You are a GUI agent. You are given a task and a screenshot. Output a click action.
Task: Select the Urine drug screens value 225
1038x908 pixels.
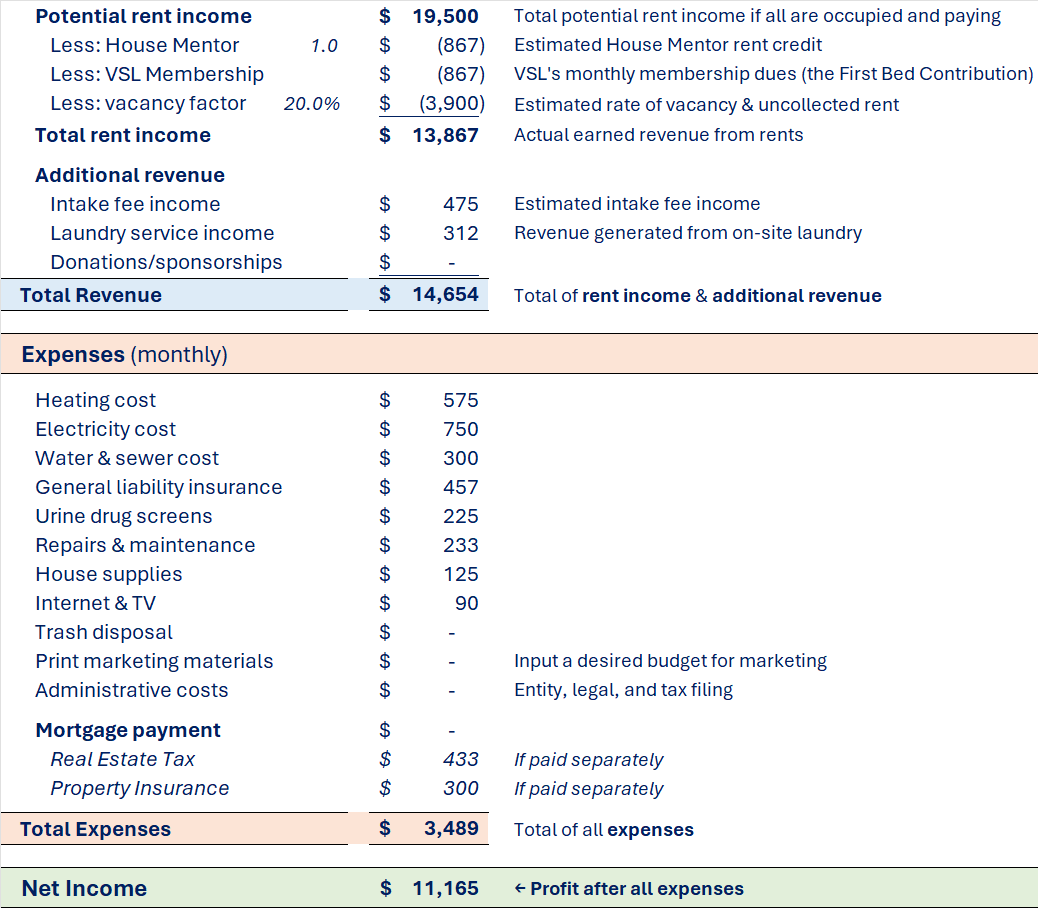pos(460,516)
